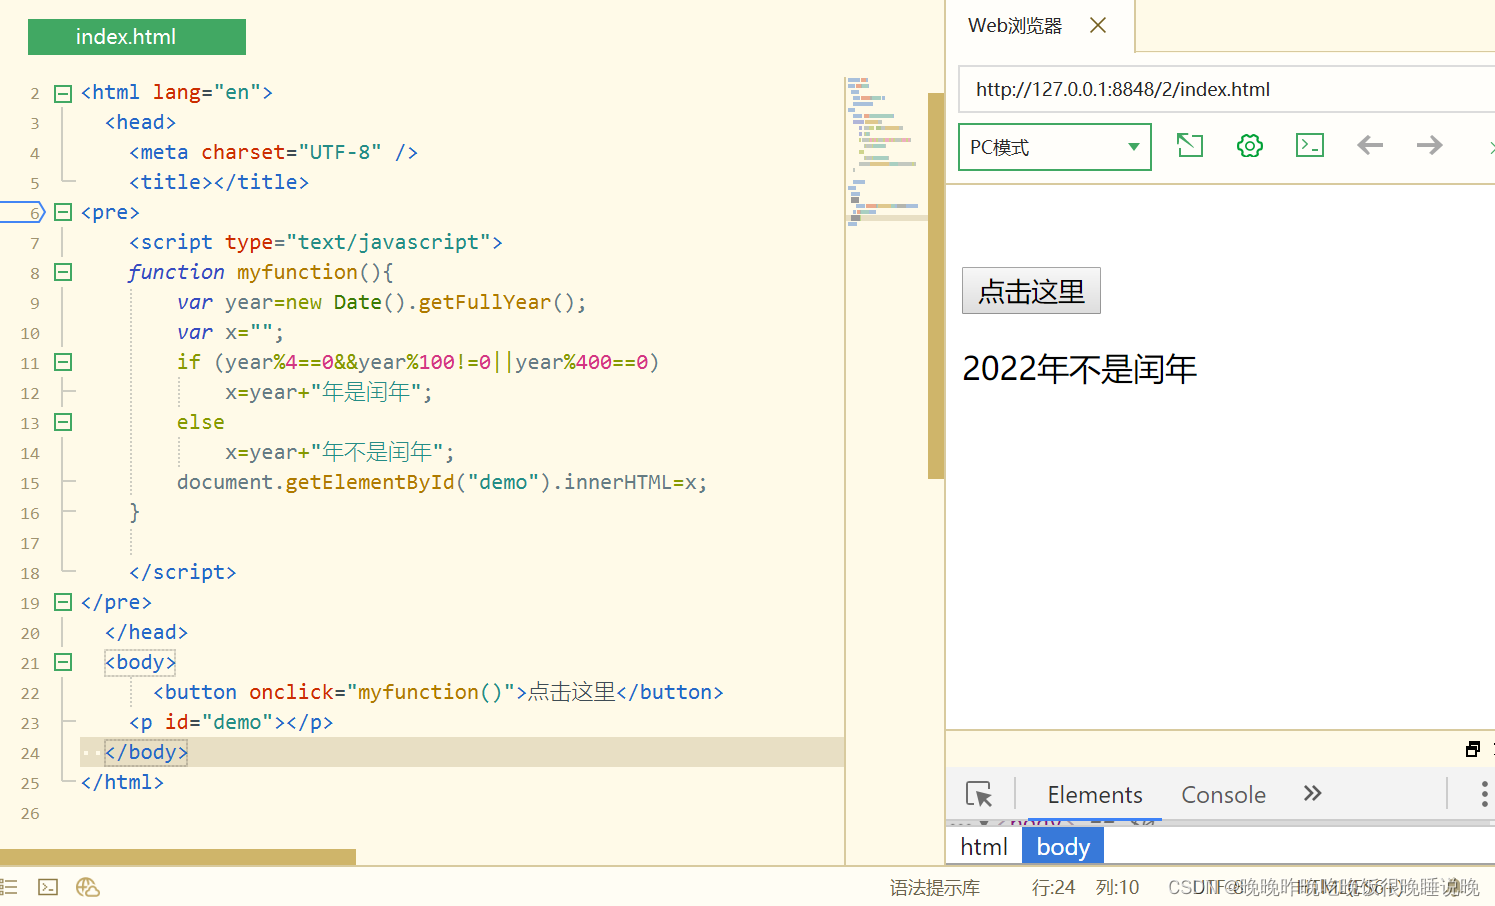Click the body breadcrumb in devtools
The width and height of the screenshot is (1495, 906).
1063,847
